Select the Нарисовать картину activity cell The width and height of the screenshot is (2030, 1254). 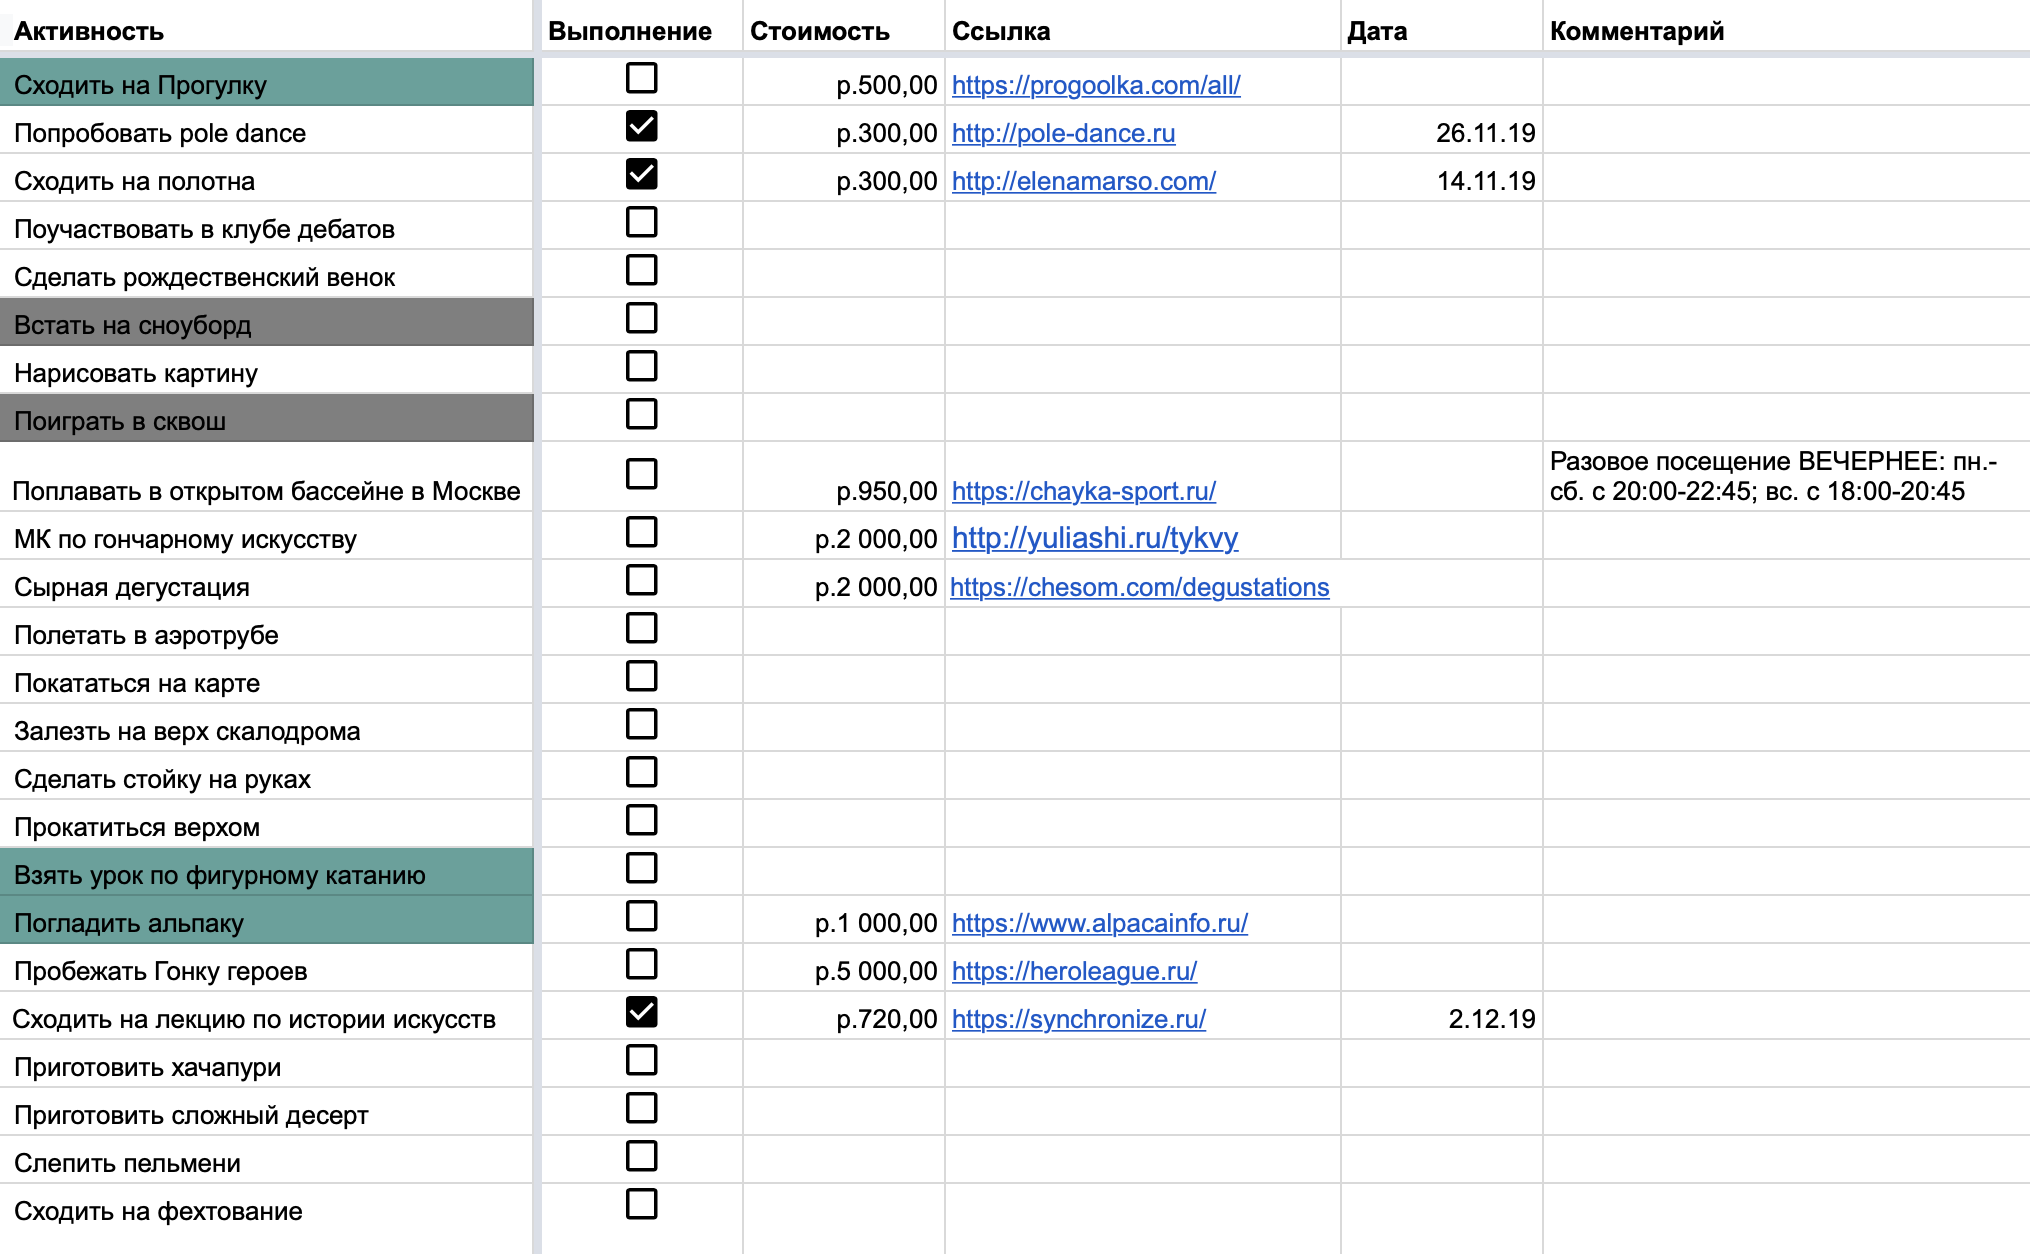click(x=266, y=370)
